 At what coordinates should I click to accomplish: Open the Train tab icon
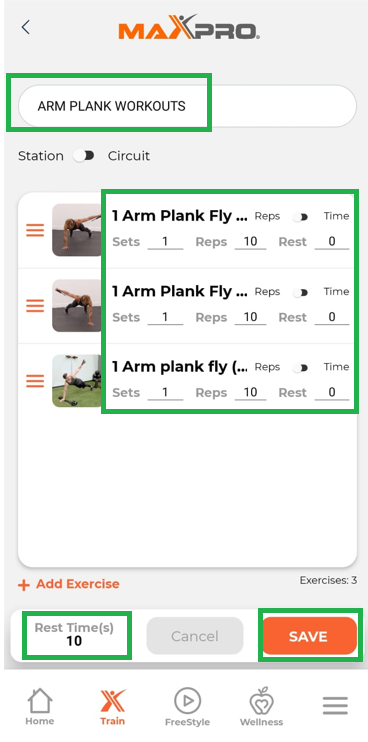113,701
